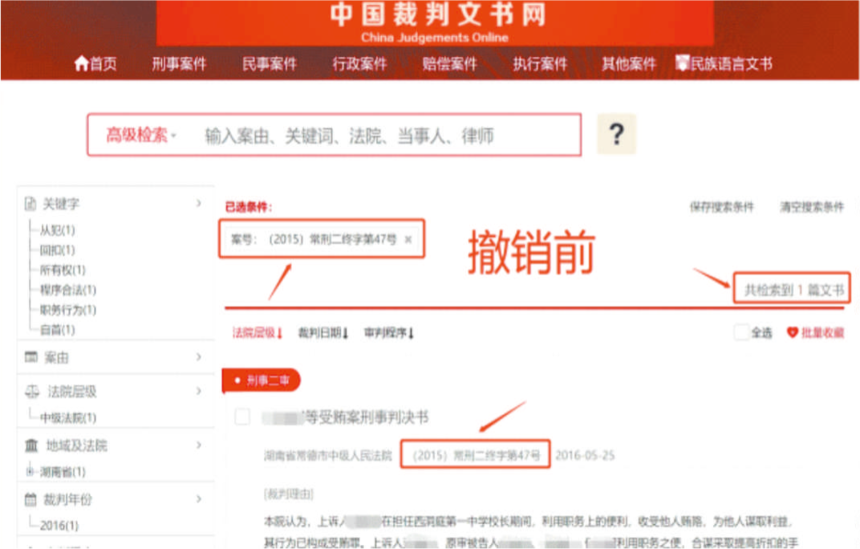Viewport: 860px width, 549px height.
Task: Select keyword 所有权(1)
Action: point(63,270)
